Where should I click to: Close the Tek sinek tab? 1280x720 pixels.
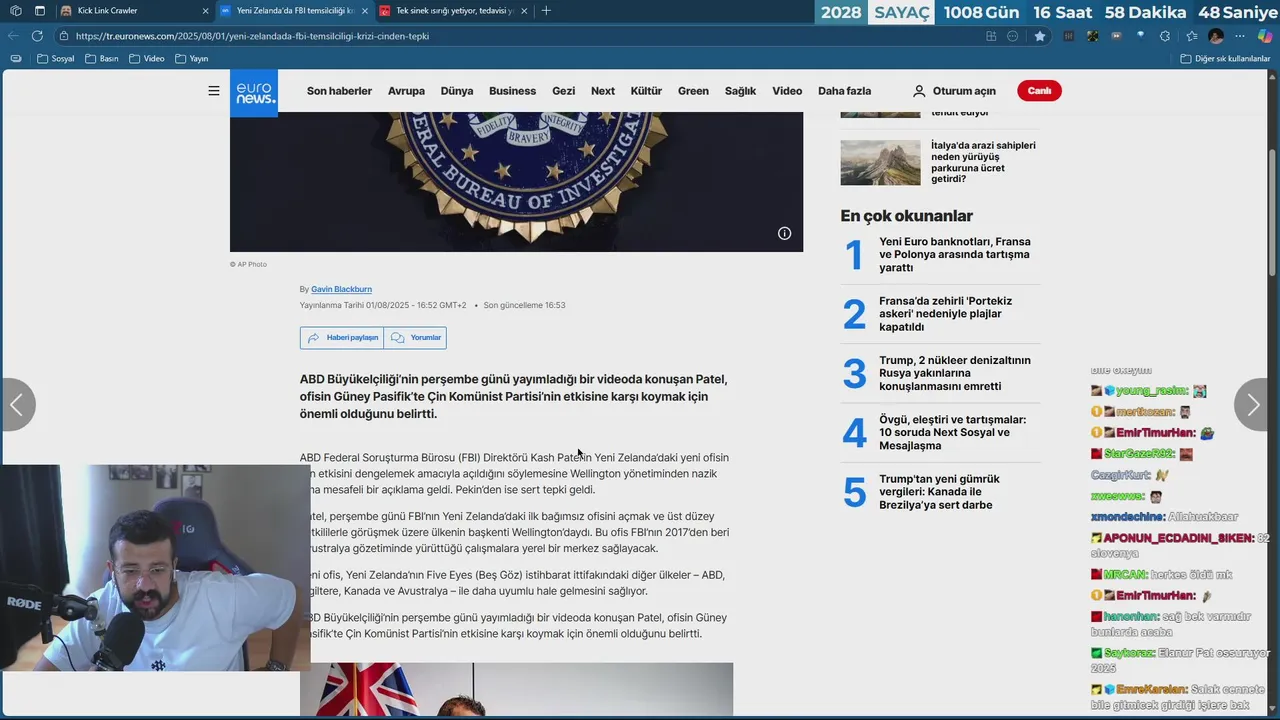click(524, 11)
